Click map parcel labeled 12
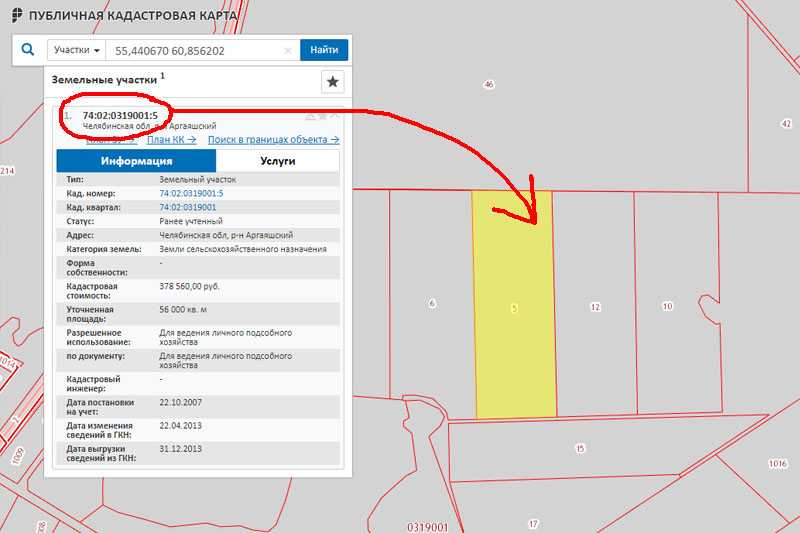 (x=595, y=306)
